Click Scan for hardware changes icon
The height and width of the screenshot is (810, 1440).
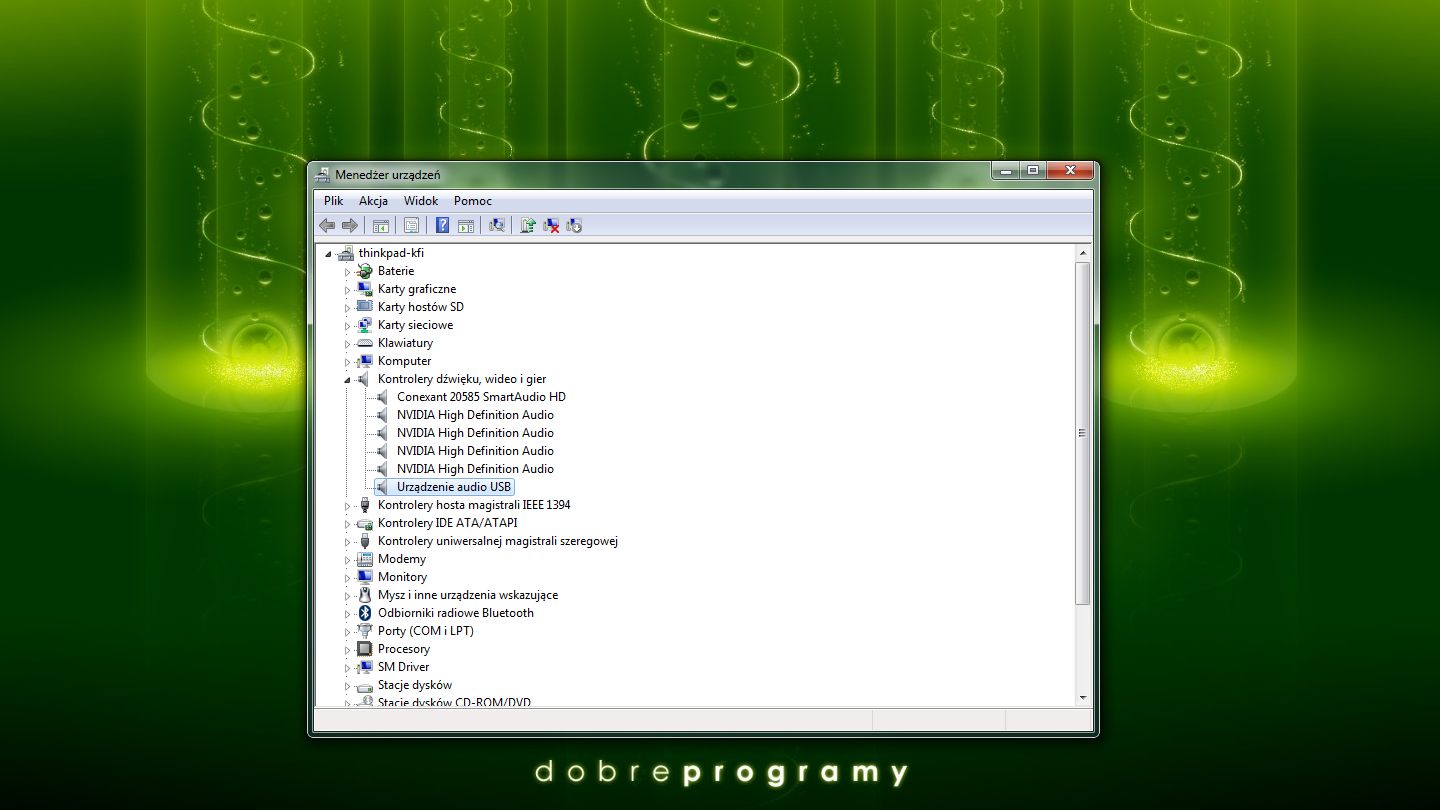[496, 226]
